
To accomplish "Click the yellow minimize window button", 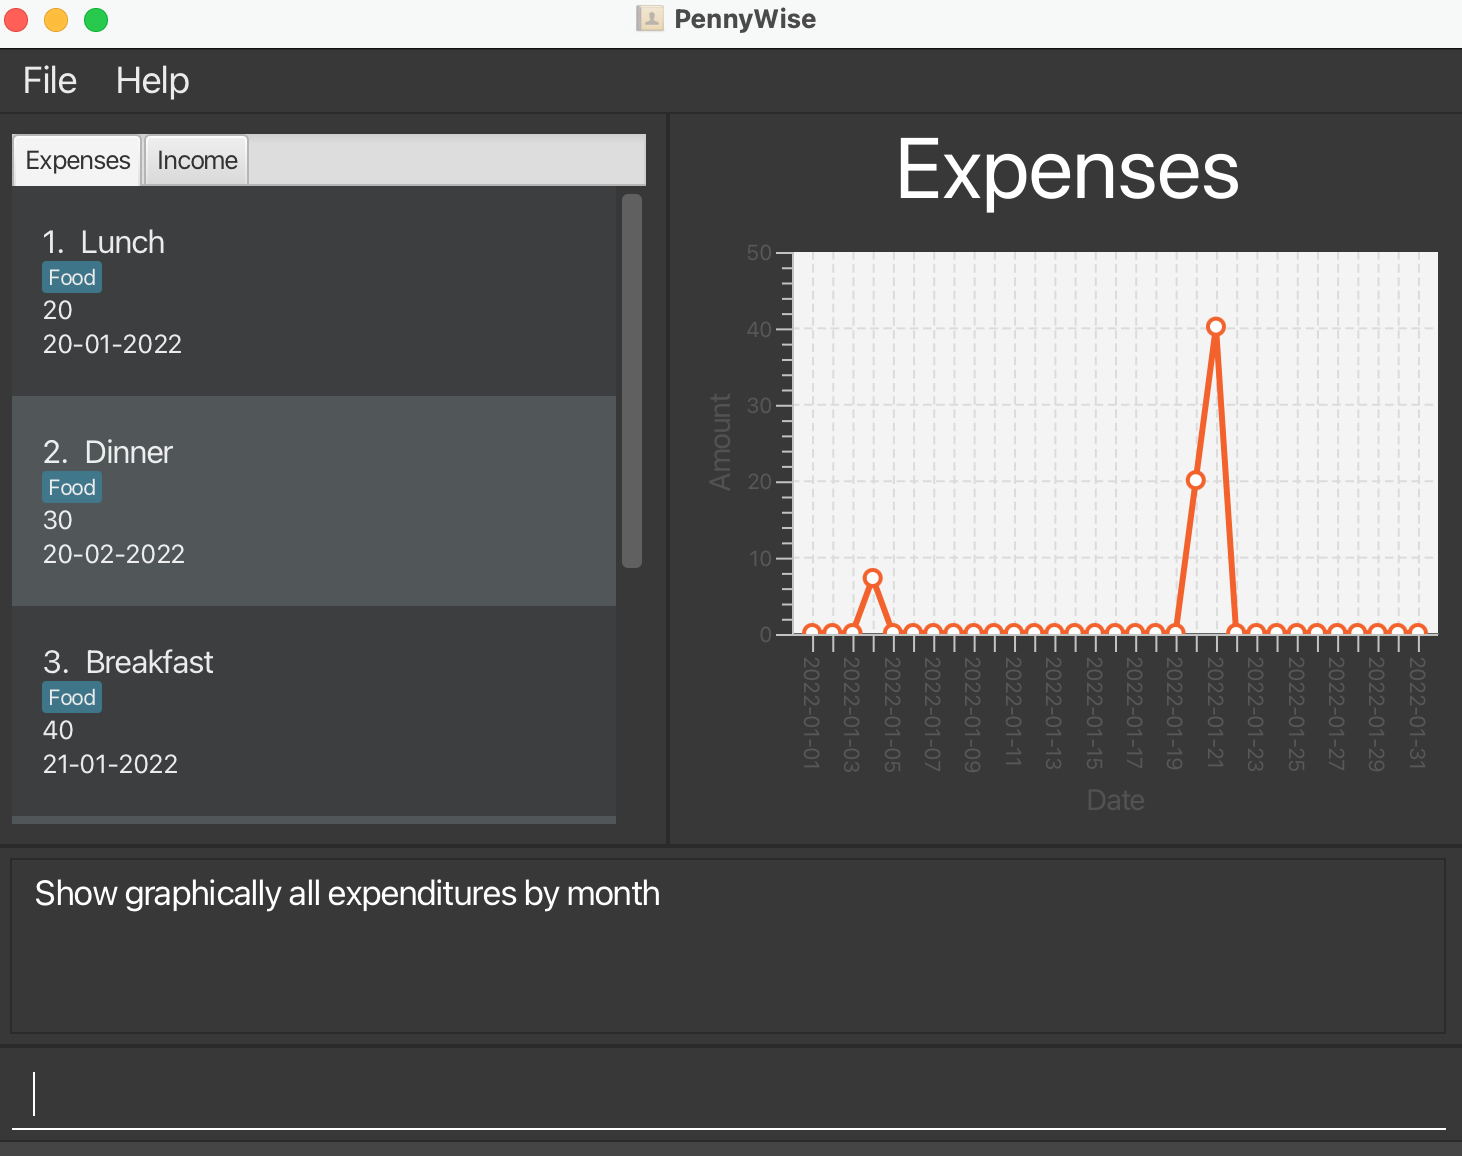I will point(56,20).
